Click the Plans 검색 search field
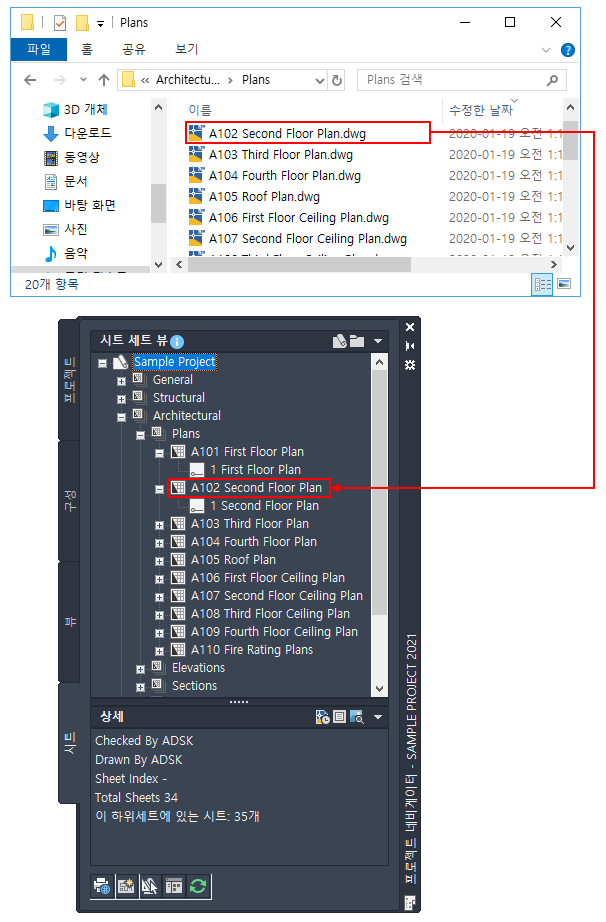This screenshot has width=606, height=922. [x=462, y=80]
